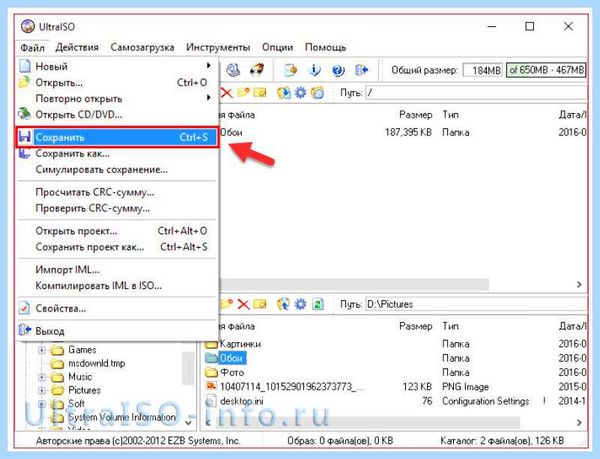Screen dimensions: 600x459
Task: Click the lower Путь field showing D:\Pictures
Action: (476, 304)
